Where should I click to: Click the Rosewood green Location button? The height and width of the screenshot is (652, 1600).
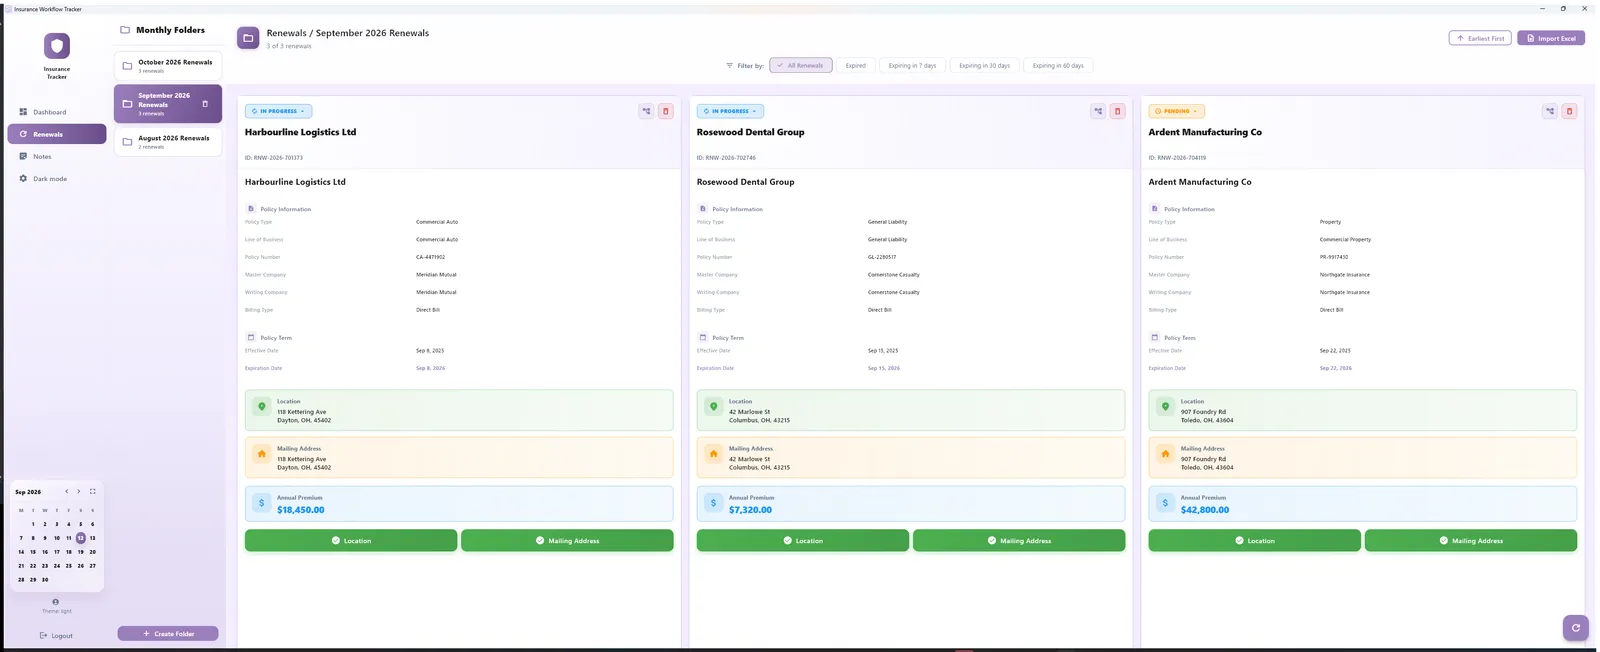coord(803,541)
